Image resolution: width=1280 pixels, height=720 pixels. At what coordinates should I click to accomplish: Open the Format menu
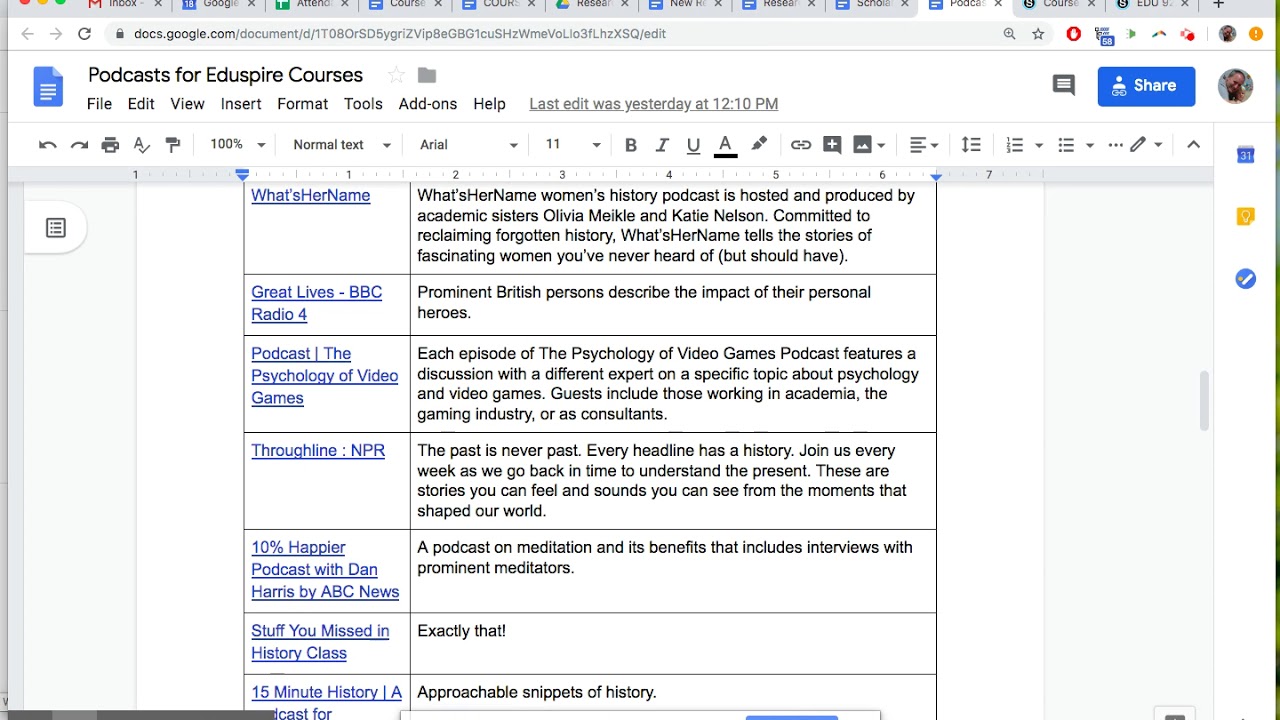tap(302, 104)
